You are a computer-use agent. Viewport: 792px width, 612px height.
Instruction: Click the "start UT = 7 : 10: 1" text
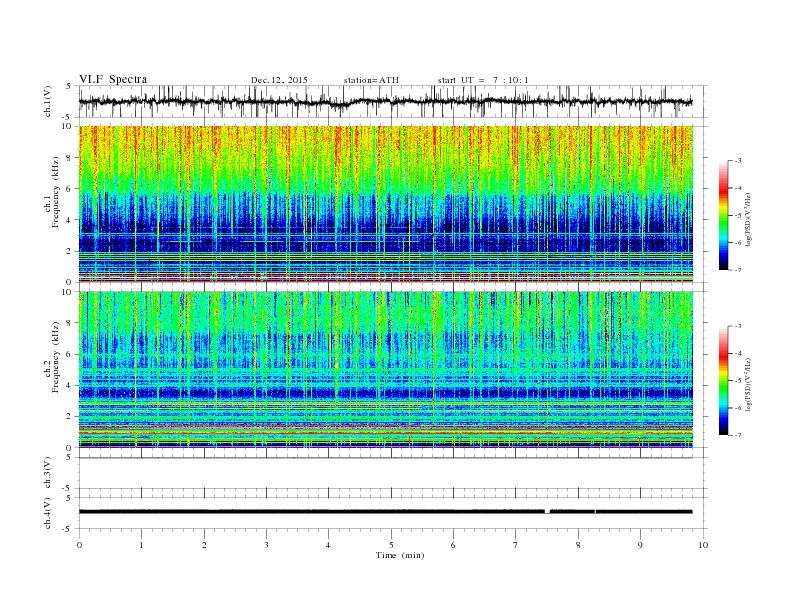(483, 80)
